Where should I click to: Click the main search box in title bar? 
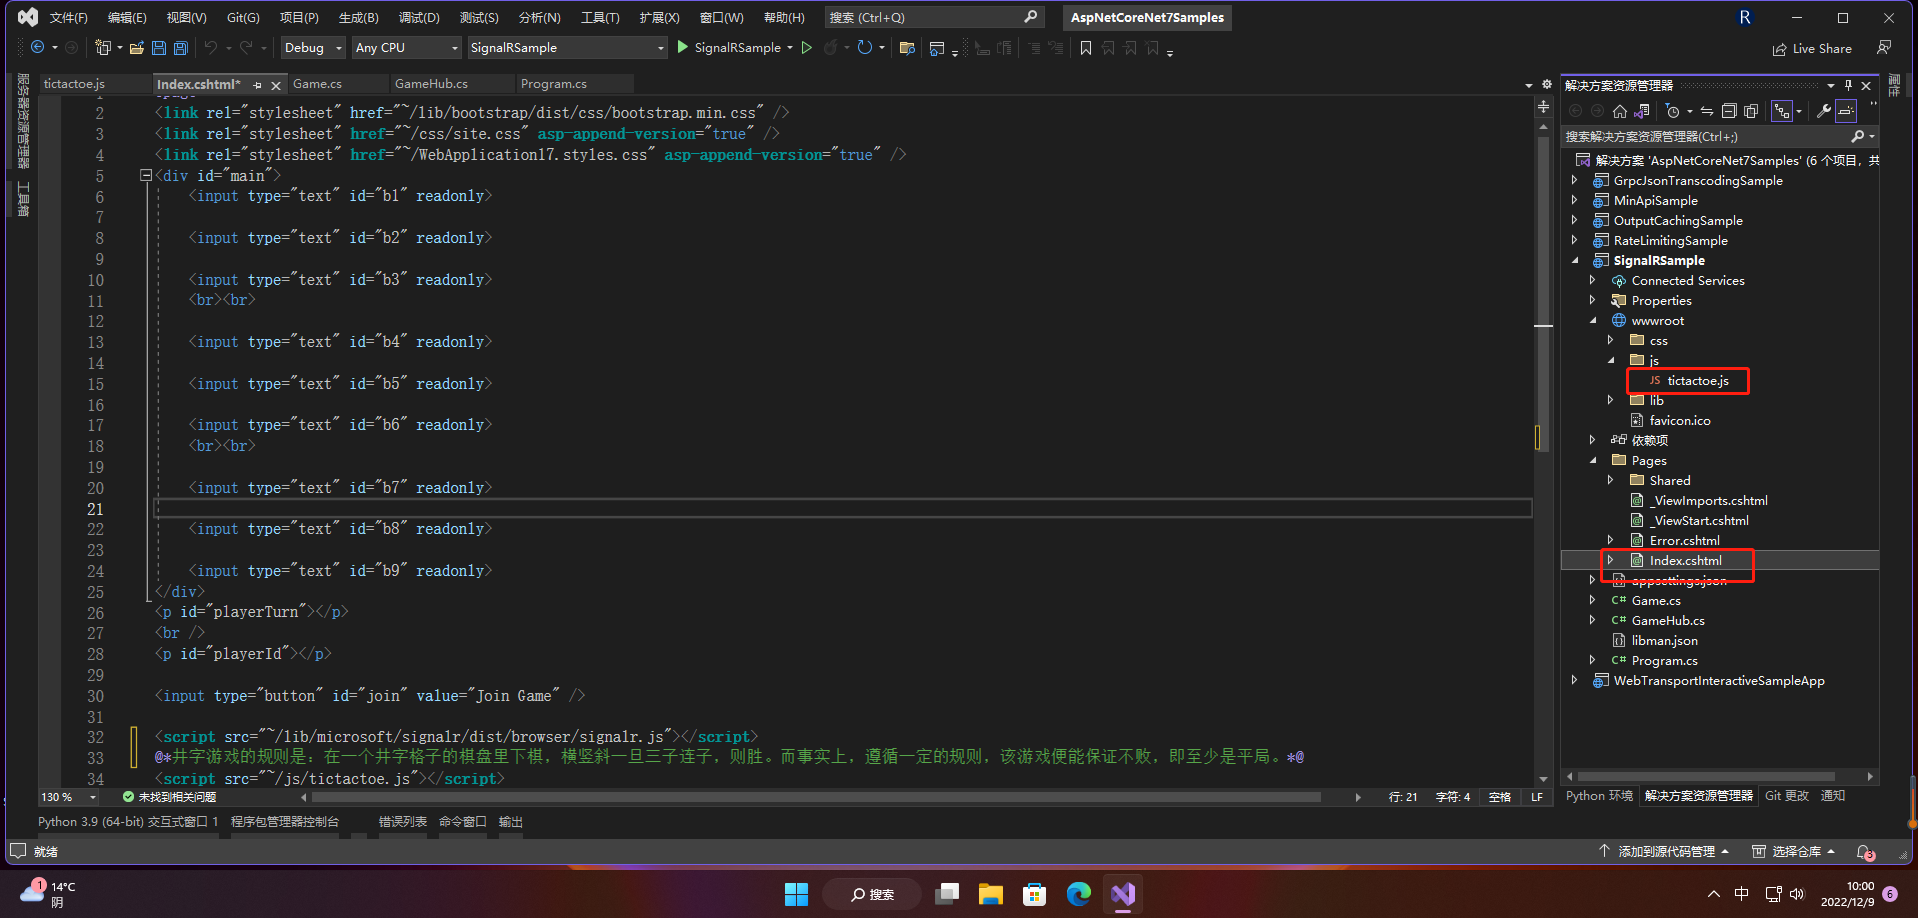coord(934,18)
